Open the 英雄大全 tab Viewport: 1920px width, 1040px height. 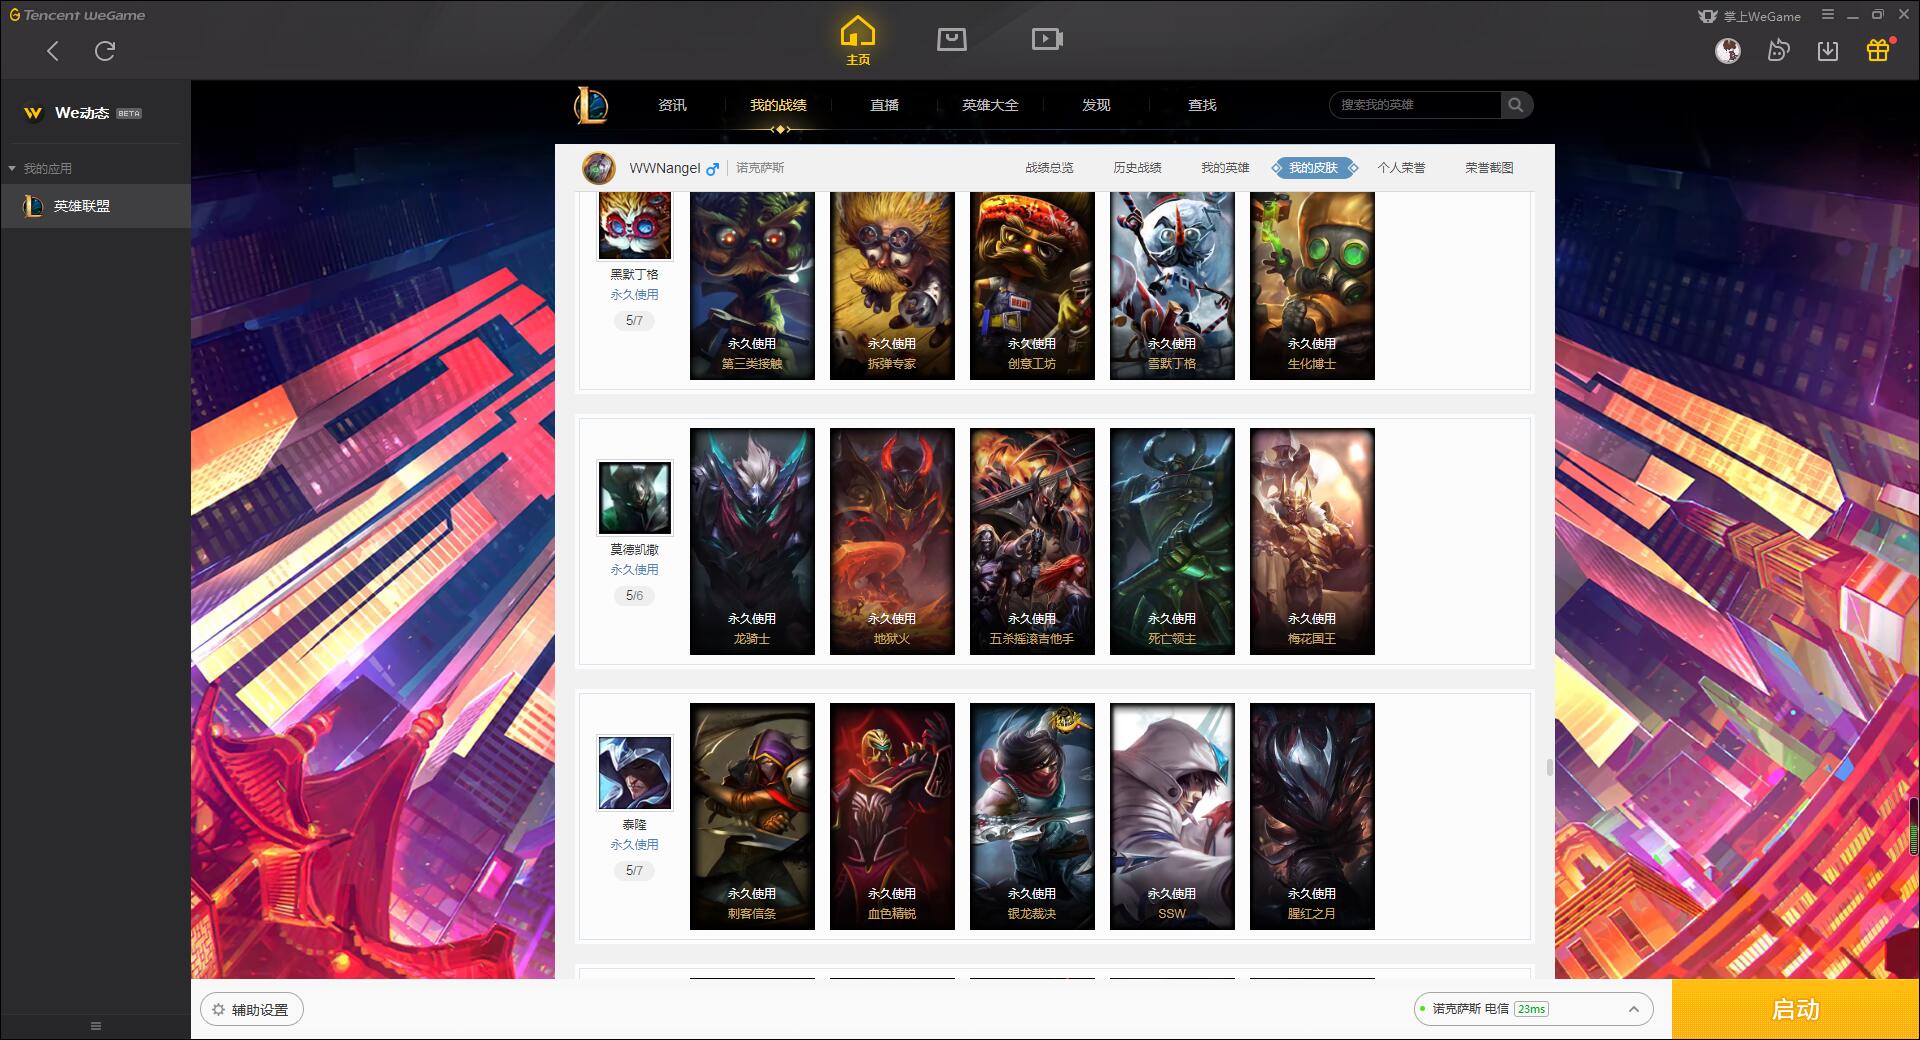990,105
